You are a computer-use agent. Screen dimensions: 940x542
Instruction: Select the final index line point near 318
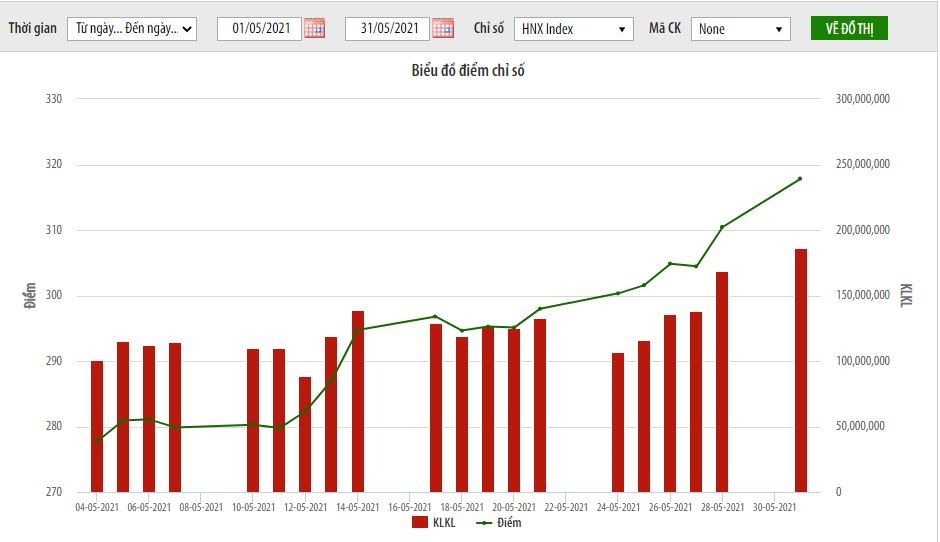(x=800, y=179)
